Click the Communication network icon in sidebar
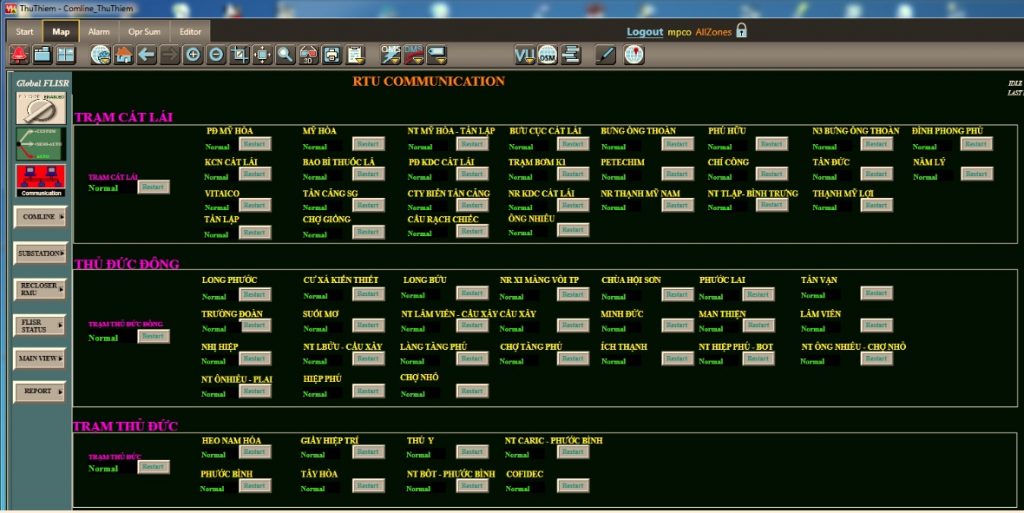The height and width of the screenshot is (513, 1024). coord(40,181)
